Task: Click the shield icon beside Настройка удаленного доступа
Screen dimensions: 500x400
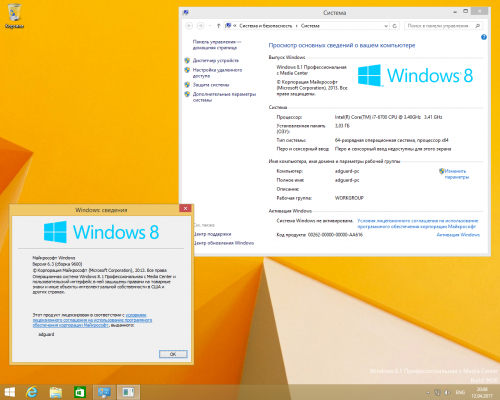Action: [x=187, y=70]
